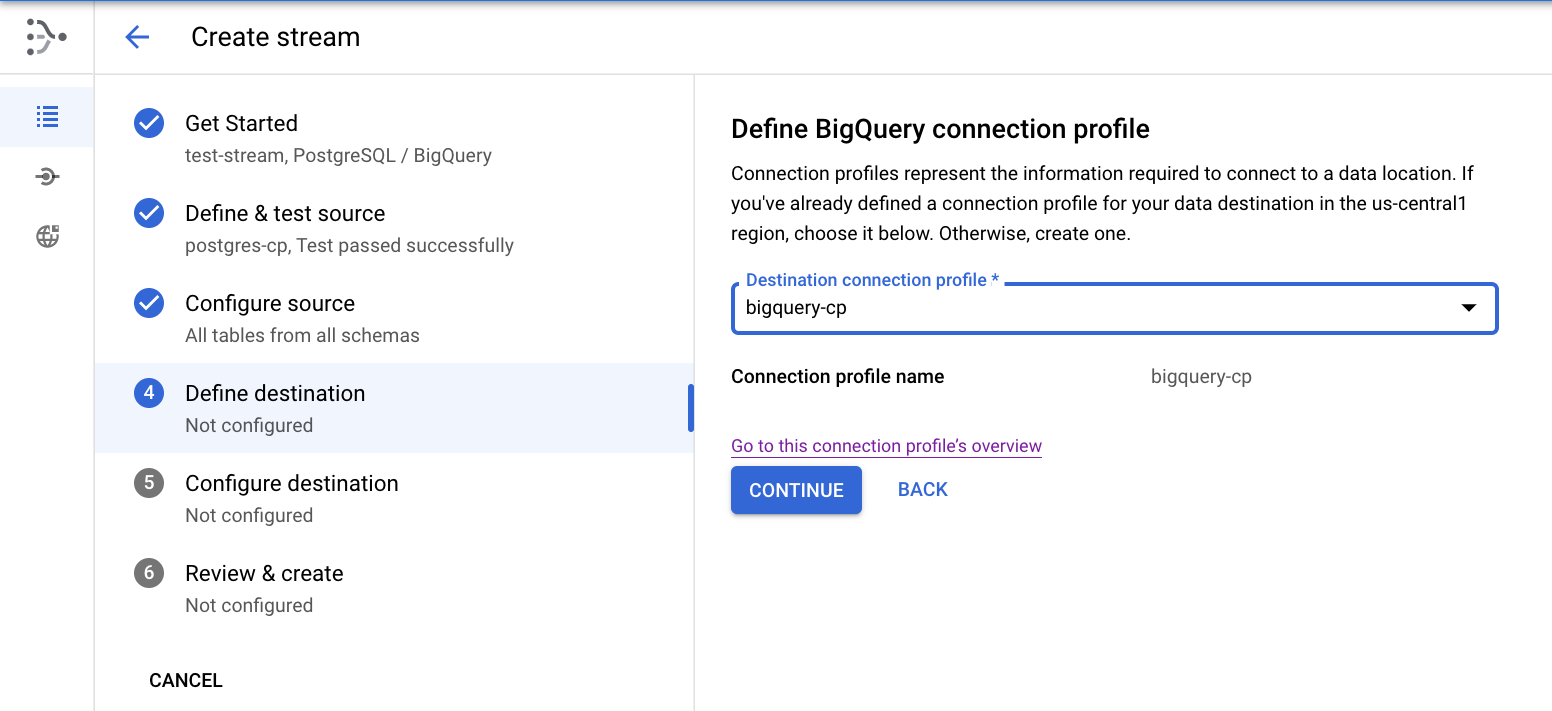Open Connection profiles sidebar icon
This screenshot has width=1552, height=711.
[47, 177]
